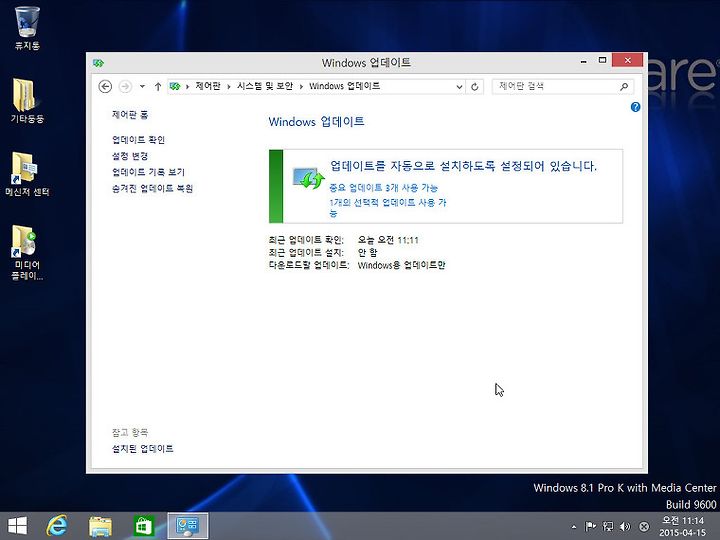
Task: Click the Control Panel taskbar button
Action: [x=187, y=526]
